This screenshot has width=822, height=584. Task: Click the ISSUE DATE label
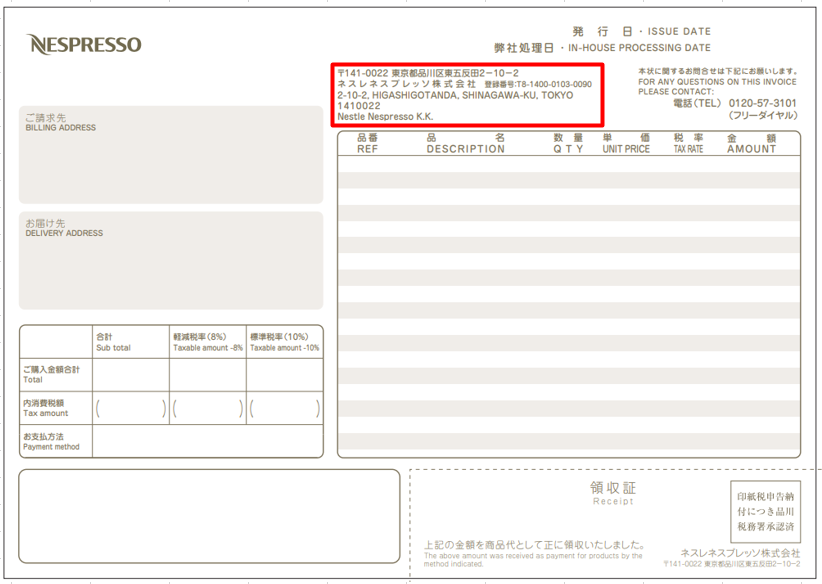coord(679,31)
